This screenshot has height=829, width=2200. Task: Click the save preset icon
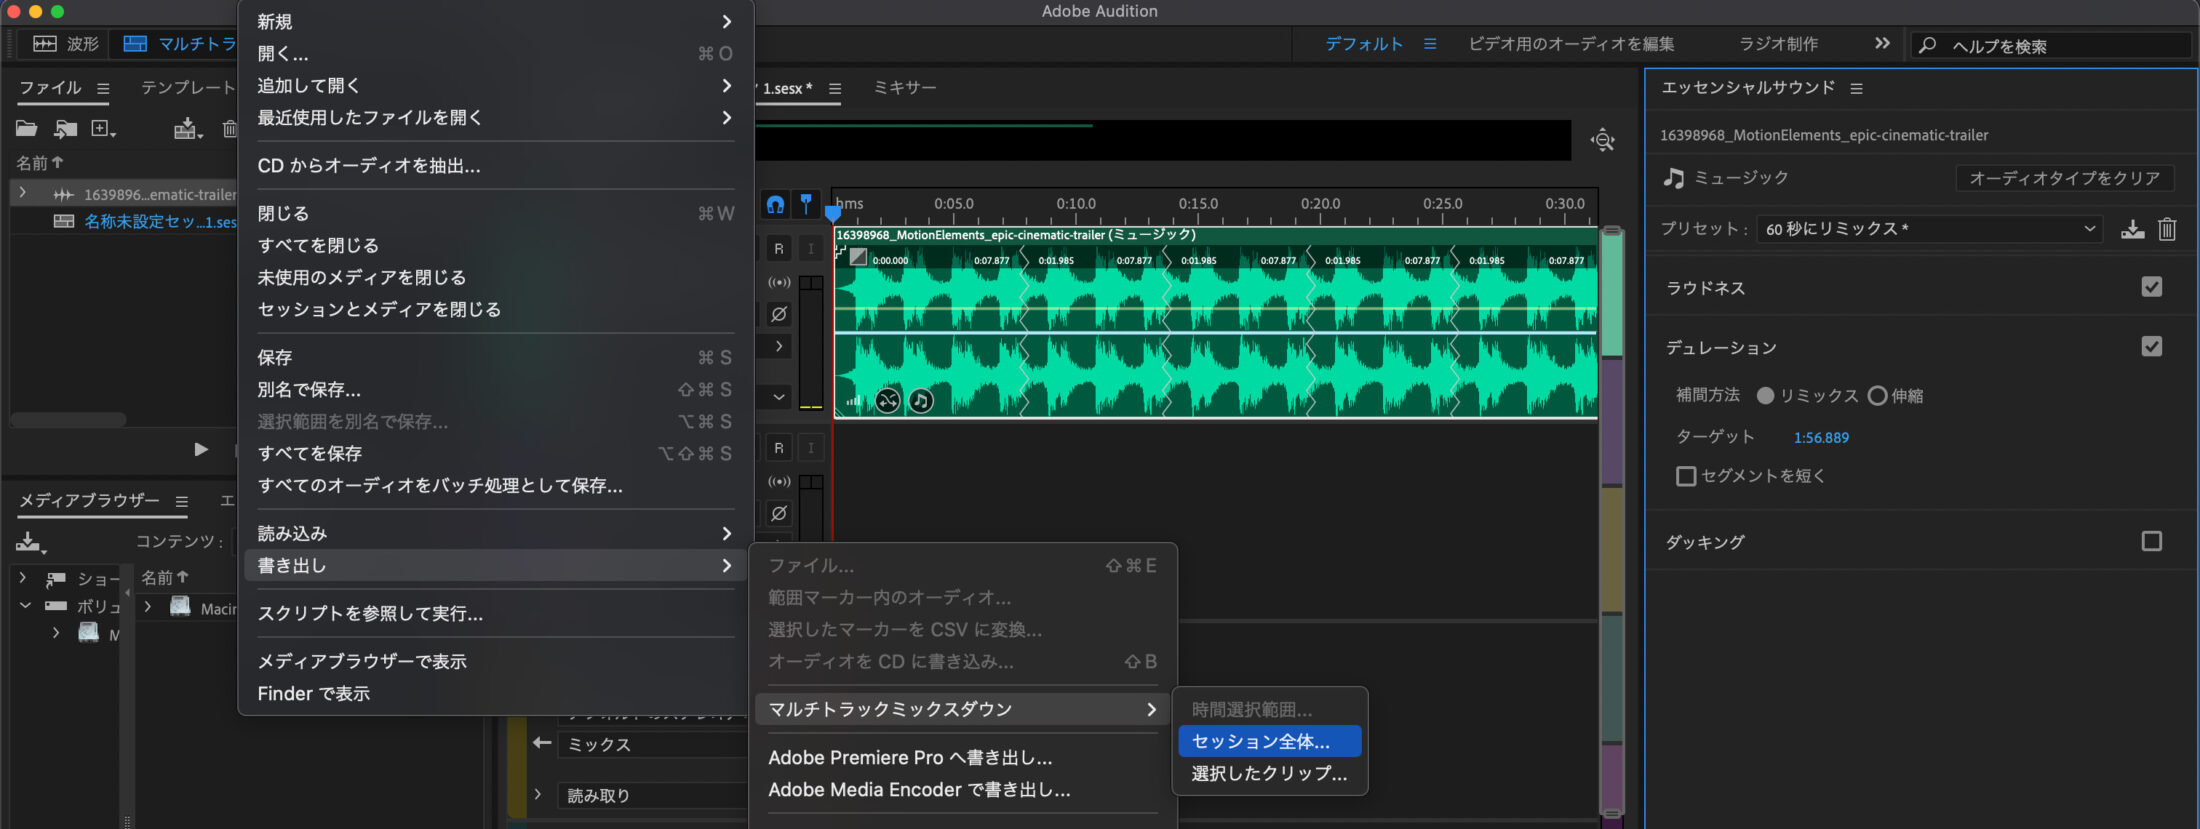[x=2133, y=229]
